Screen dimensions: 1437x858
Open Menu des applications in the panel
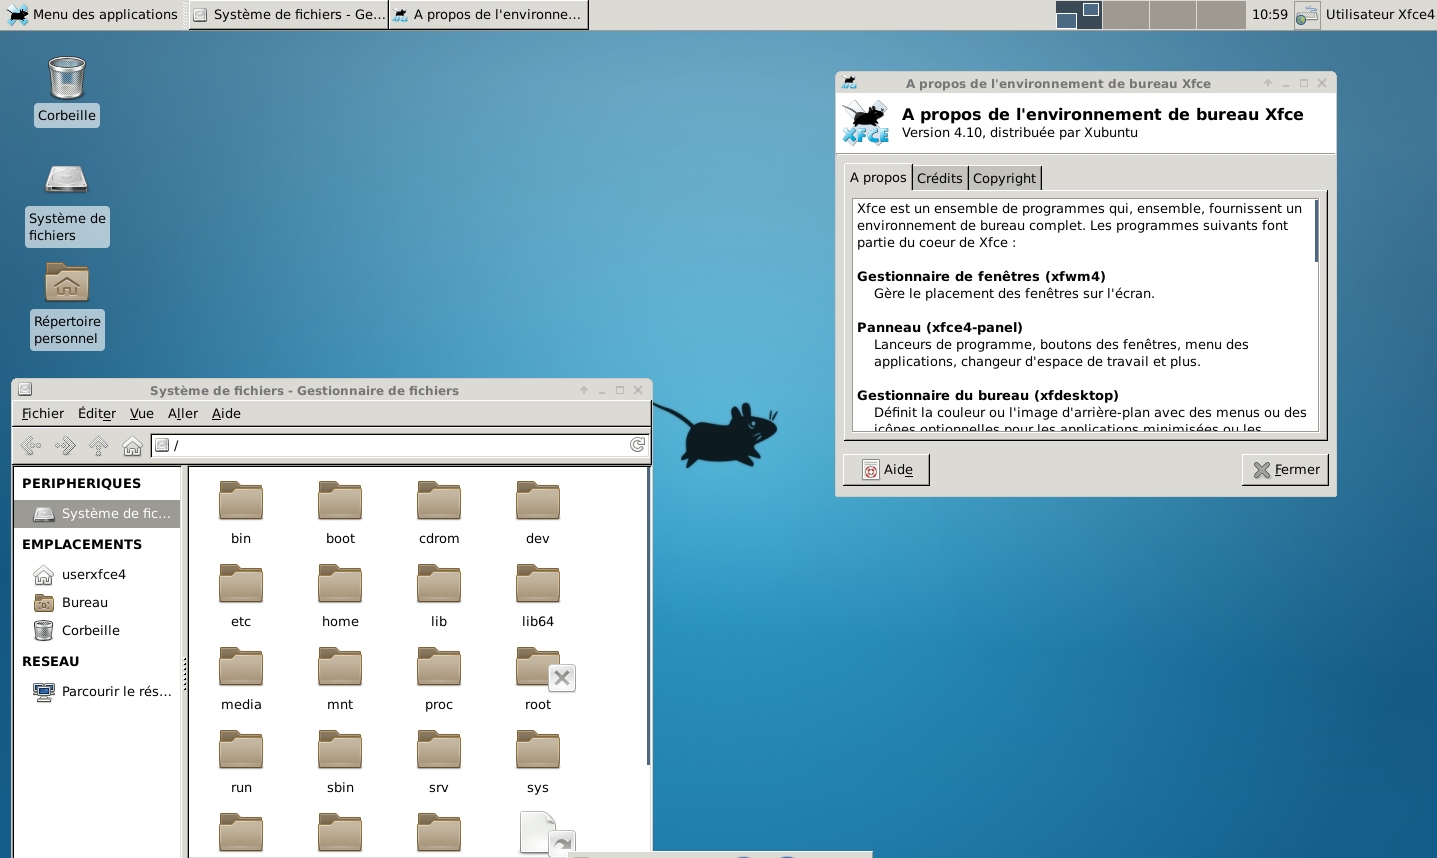pyautogui.click(x=93, y=14)
